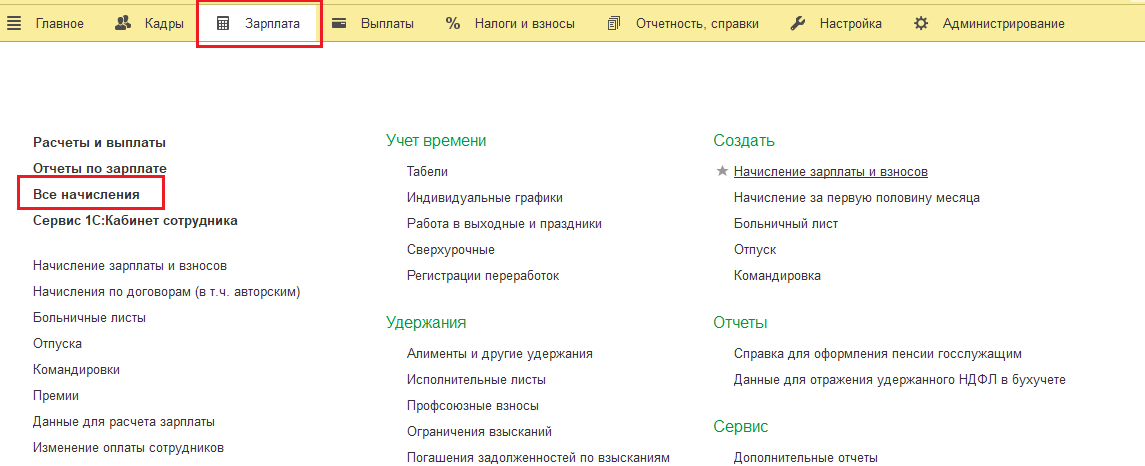
Task: Create Начисление за первую половину месяца
Action: (x=857, y=197)
